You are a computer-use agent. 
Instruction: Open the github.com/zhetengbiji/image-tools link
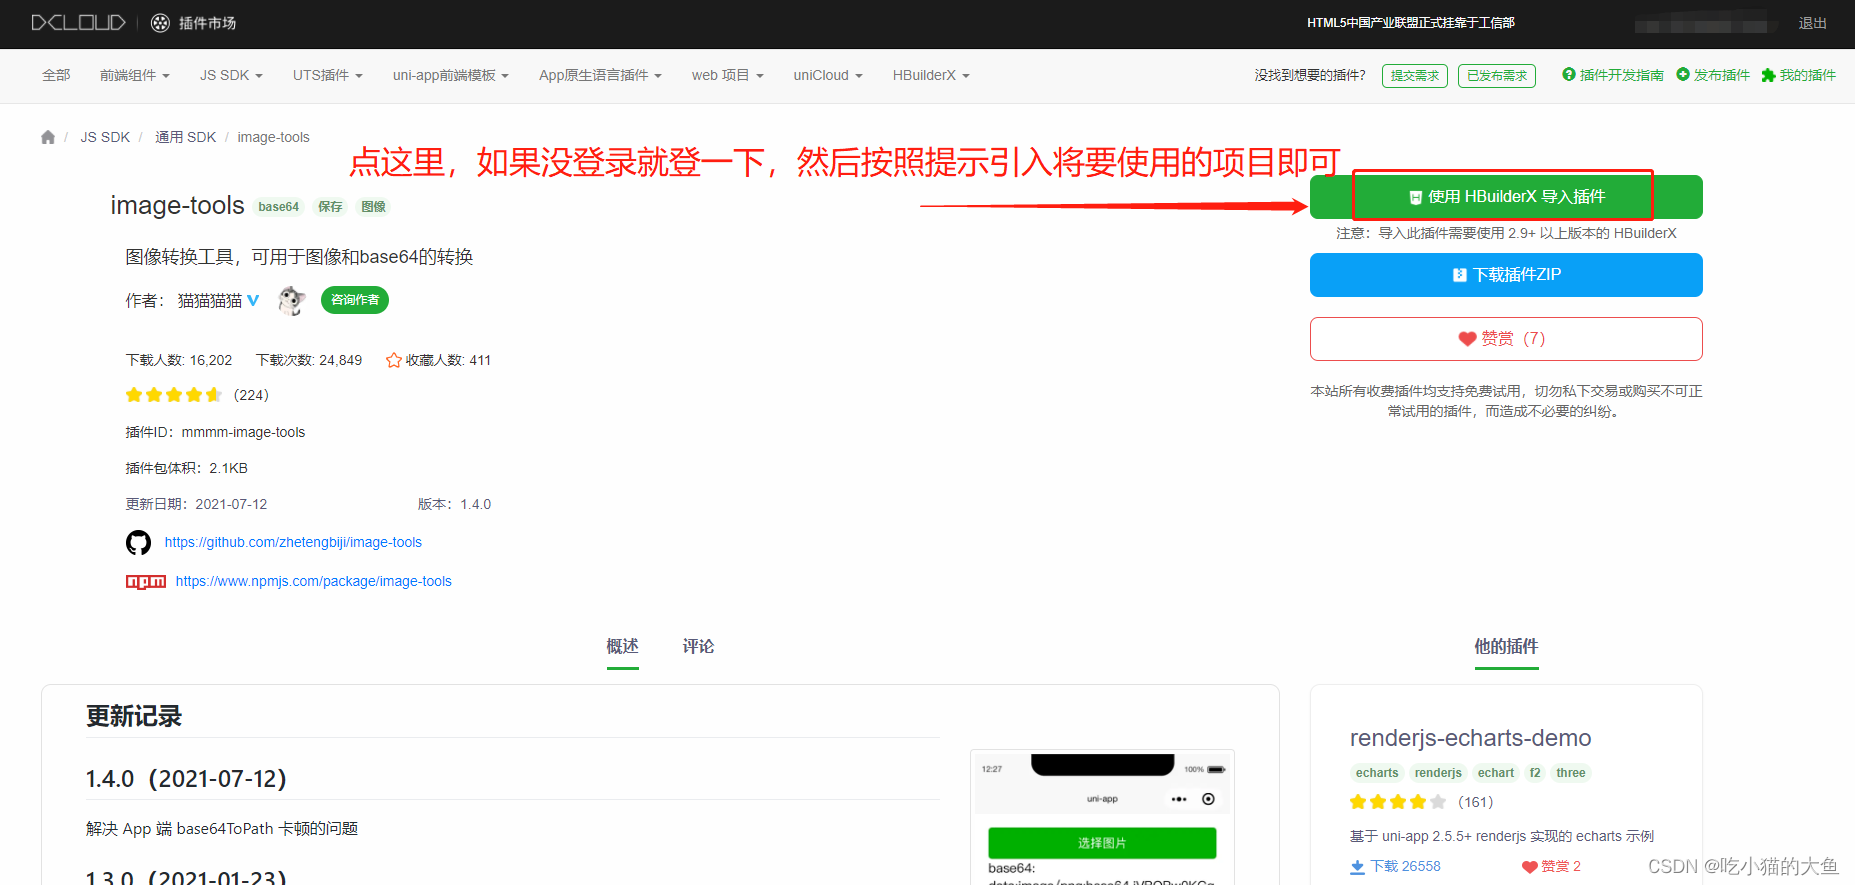coord(293,542)
